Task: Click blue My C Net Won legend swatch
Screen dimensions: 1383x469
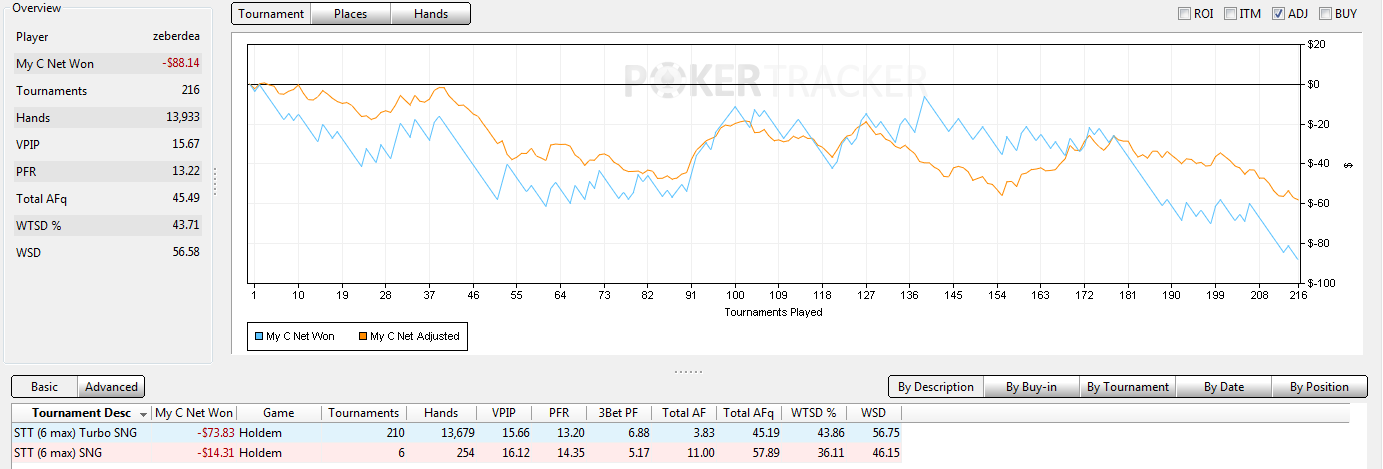Action: click(x=259, y=337)
